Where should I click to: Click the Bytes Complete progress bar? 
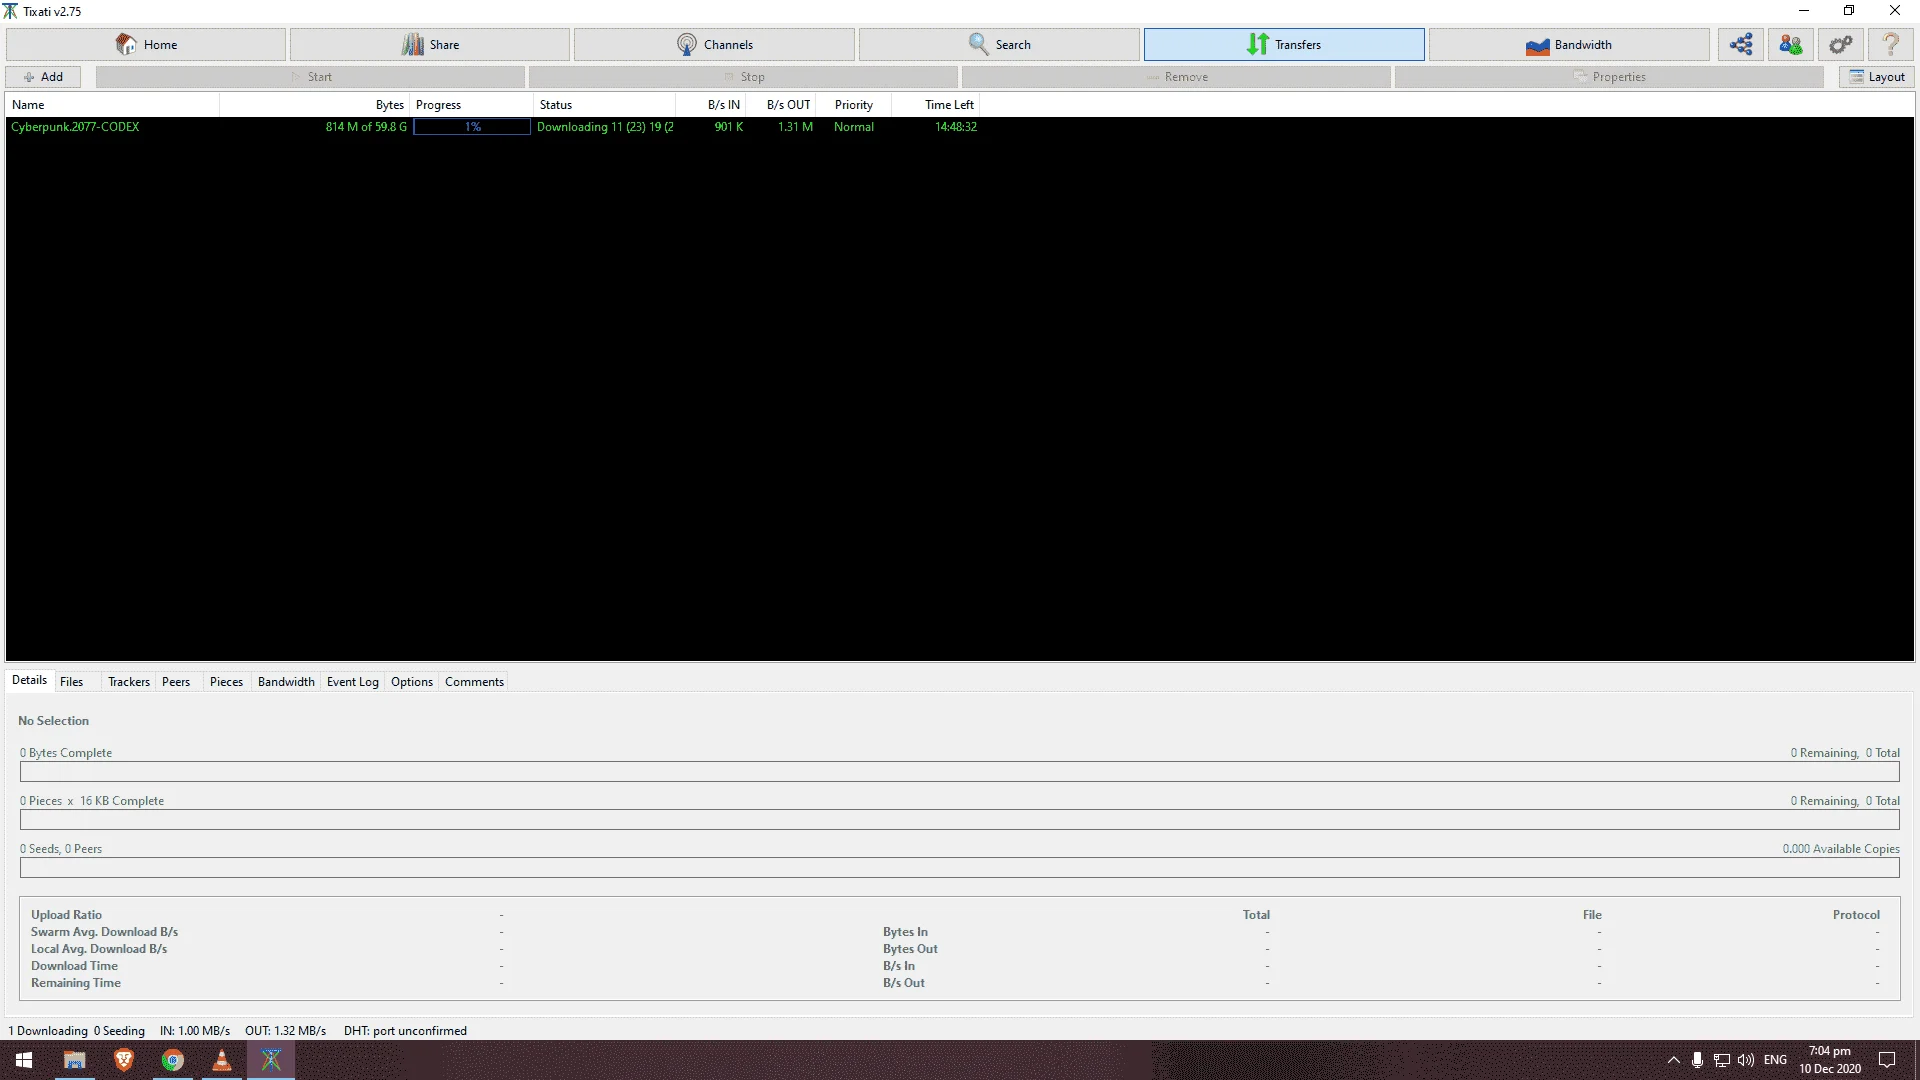[x=960, y=772]
